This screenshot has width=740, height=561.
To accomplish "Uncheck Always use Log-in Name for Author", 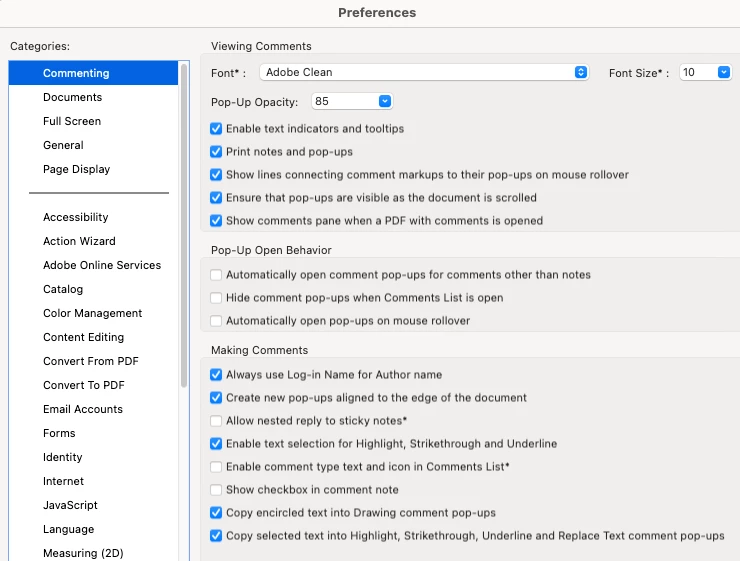I will [x=216, y=375].
